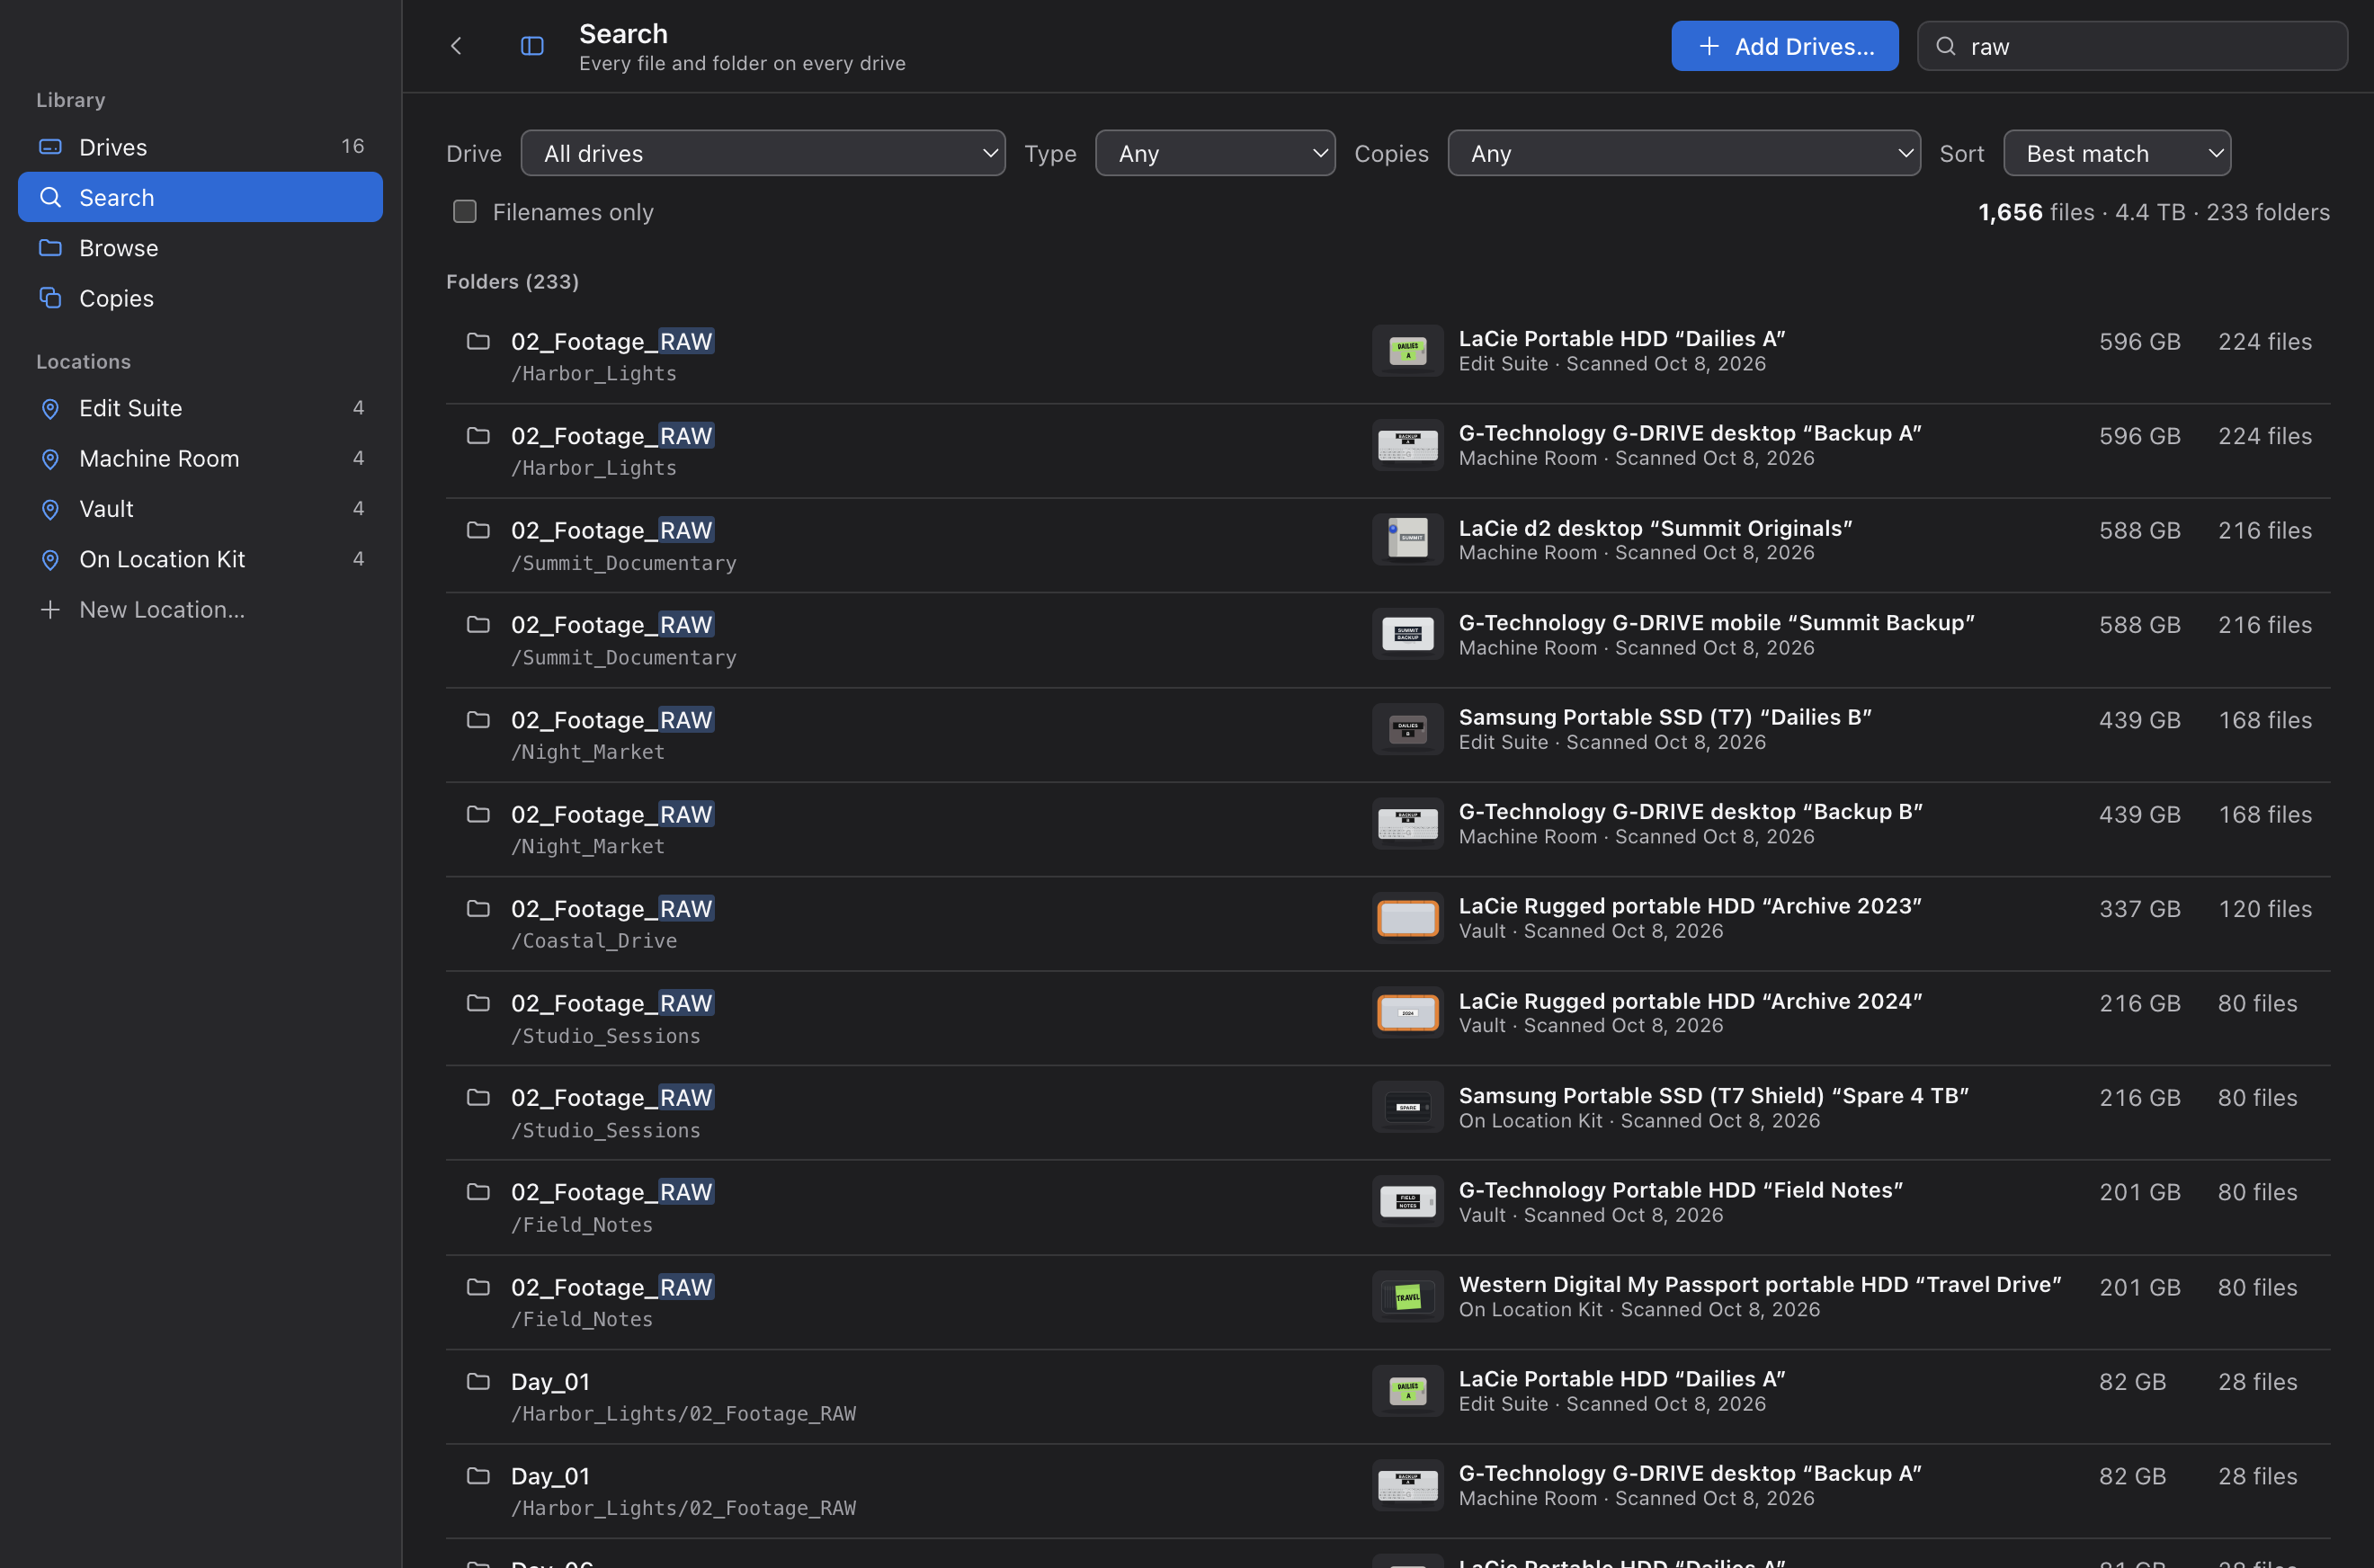Select the On Location Kit location

coord(200,560)
